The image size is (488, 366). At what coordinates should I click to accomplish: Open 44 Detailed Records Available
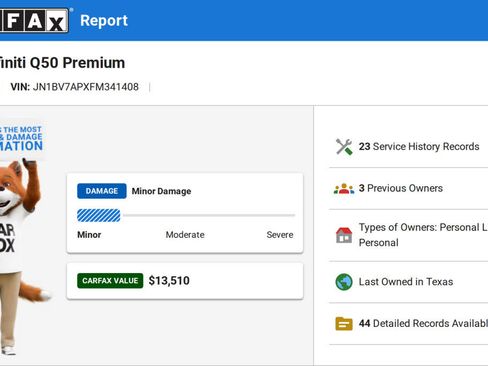tap(423, 323)
